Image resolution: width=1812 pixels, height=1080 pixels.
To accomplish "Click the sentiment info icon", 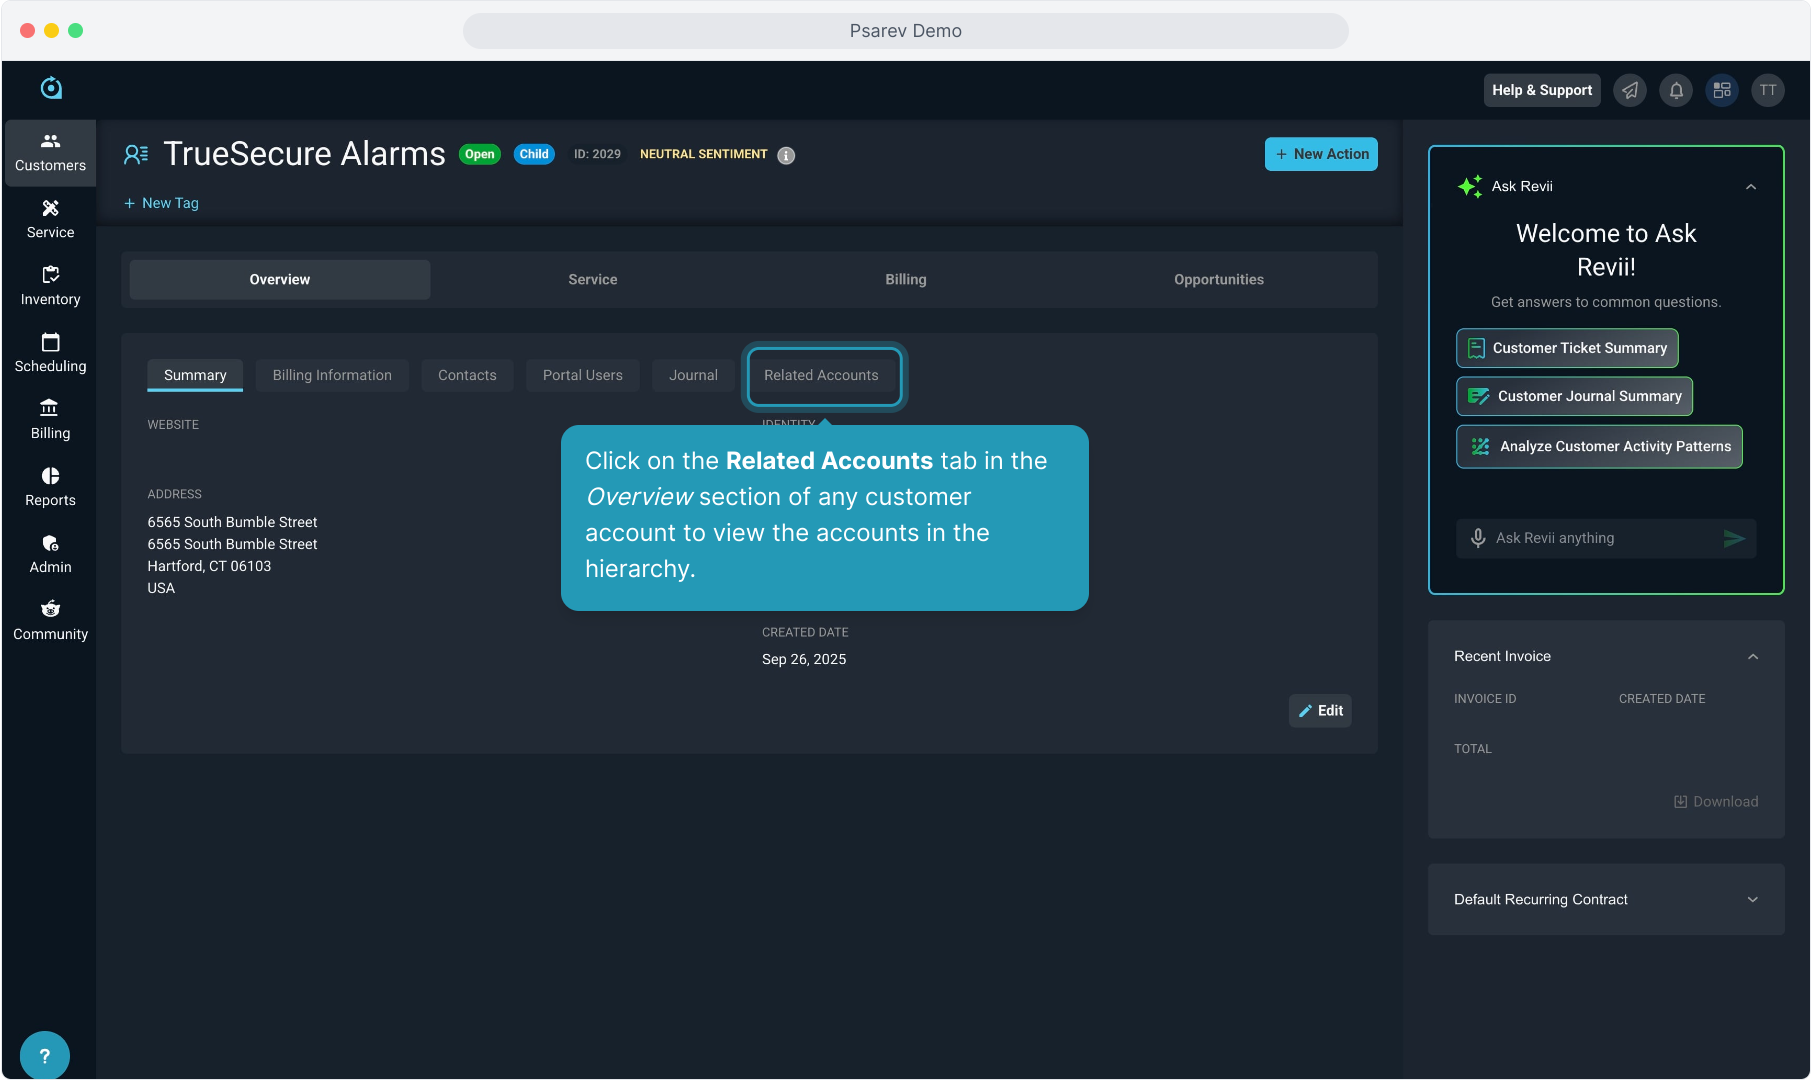I will pos(786,155).
